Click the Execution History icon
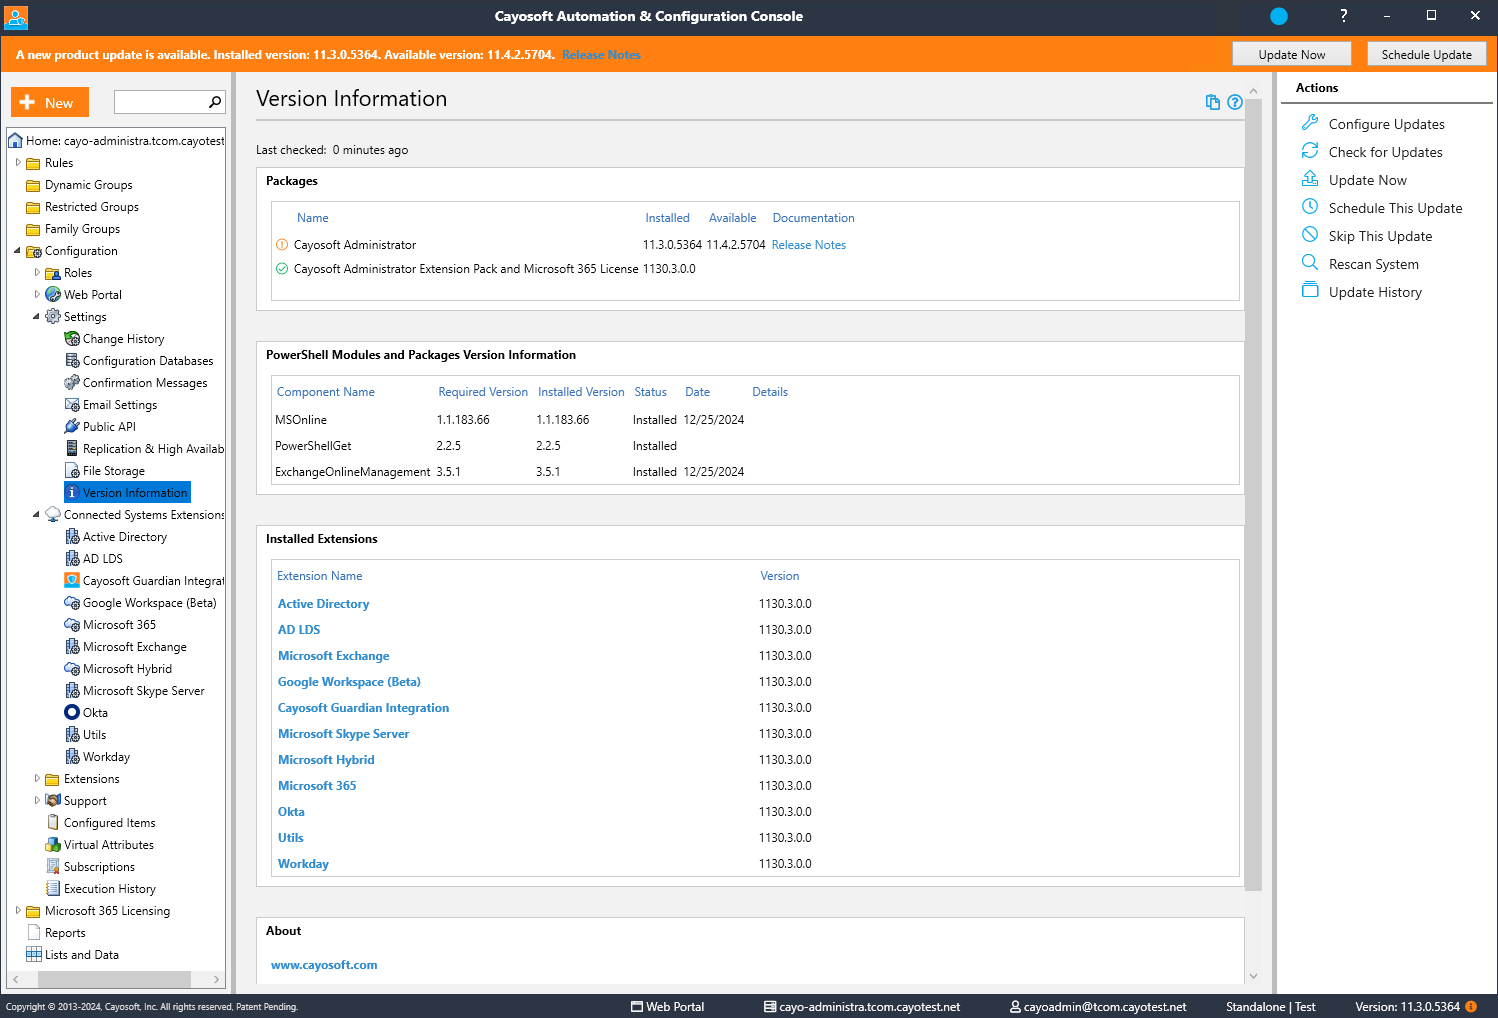The width and height of the screenshot is (1498, 1018). pos(53,889)
